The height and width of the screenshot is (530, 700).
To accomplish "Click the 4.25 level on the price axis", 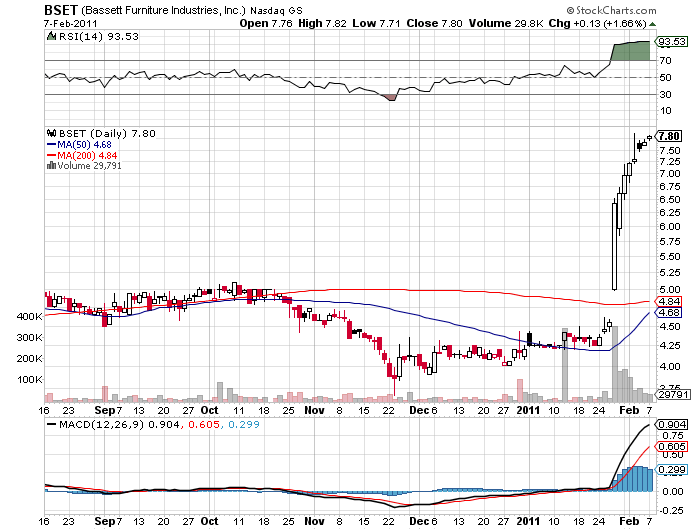I will 670,345.
